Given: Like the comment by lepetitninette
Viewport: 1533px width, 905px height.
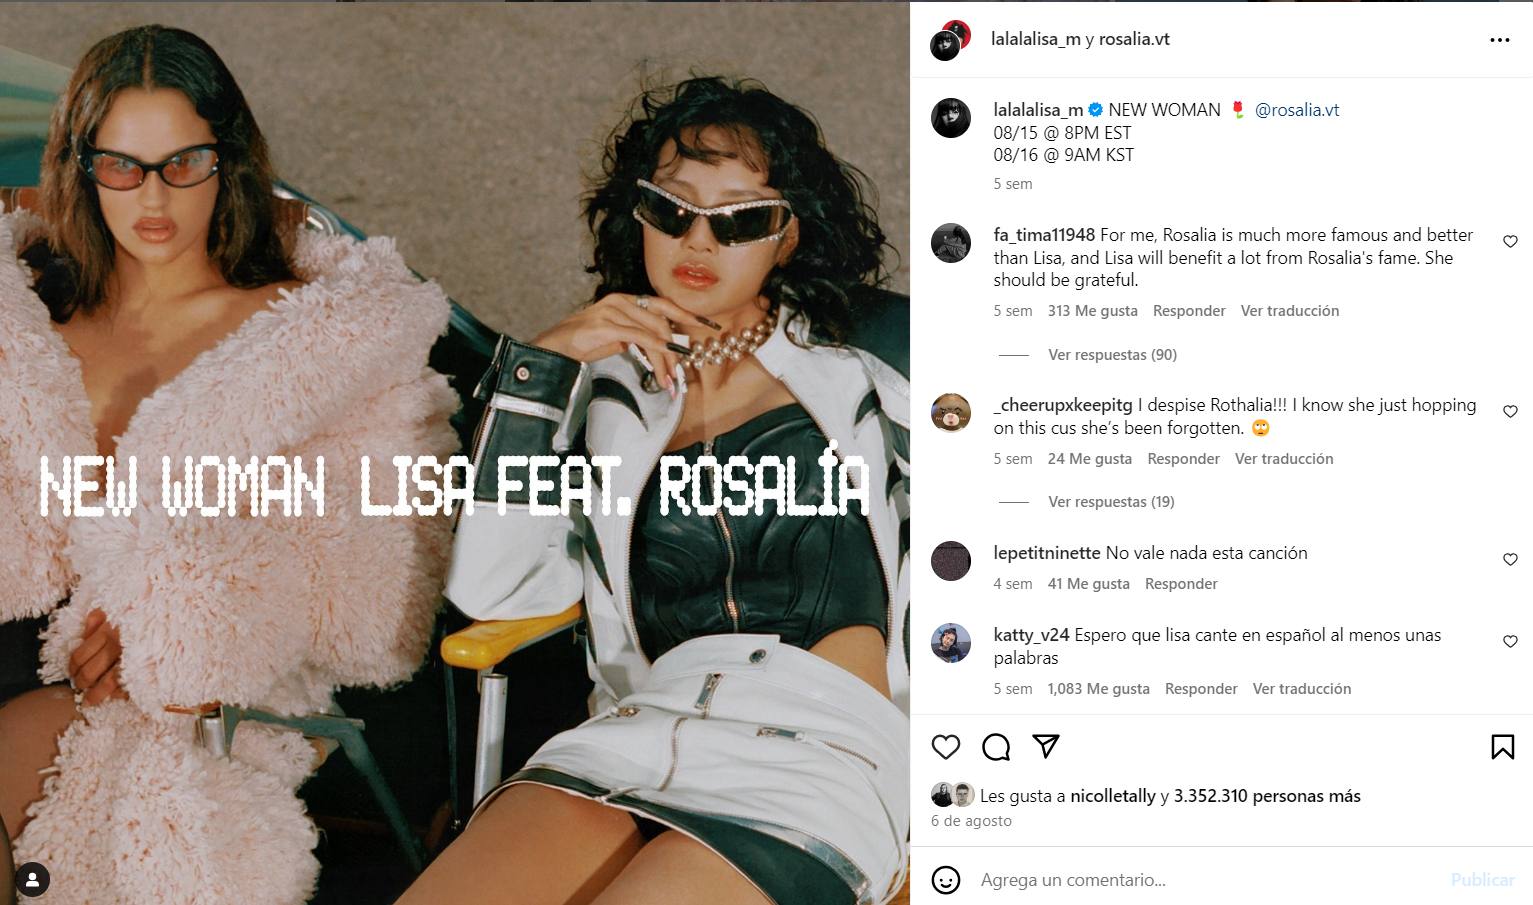Looking at the screenshot, I should coord(1510,559).
